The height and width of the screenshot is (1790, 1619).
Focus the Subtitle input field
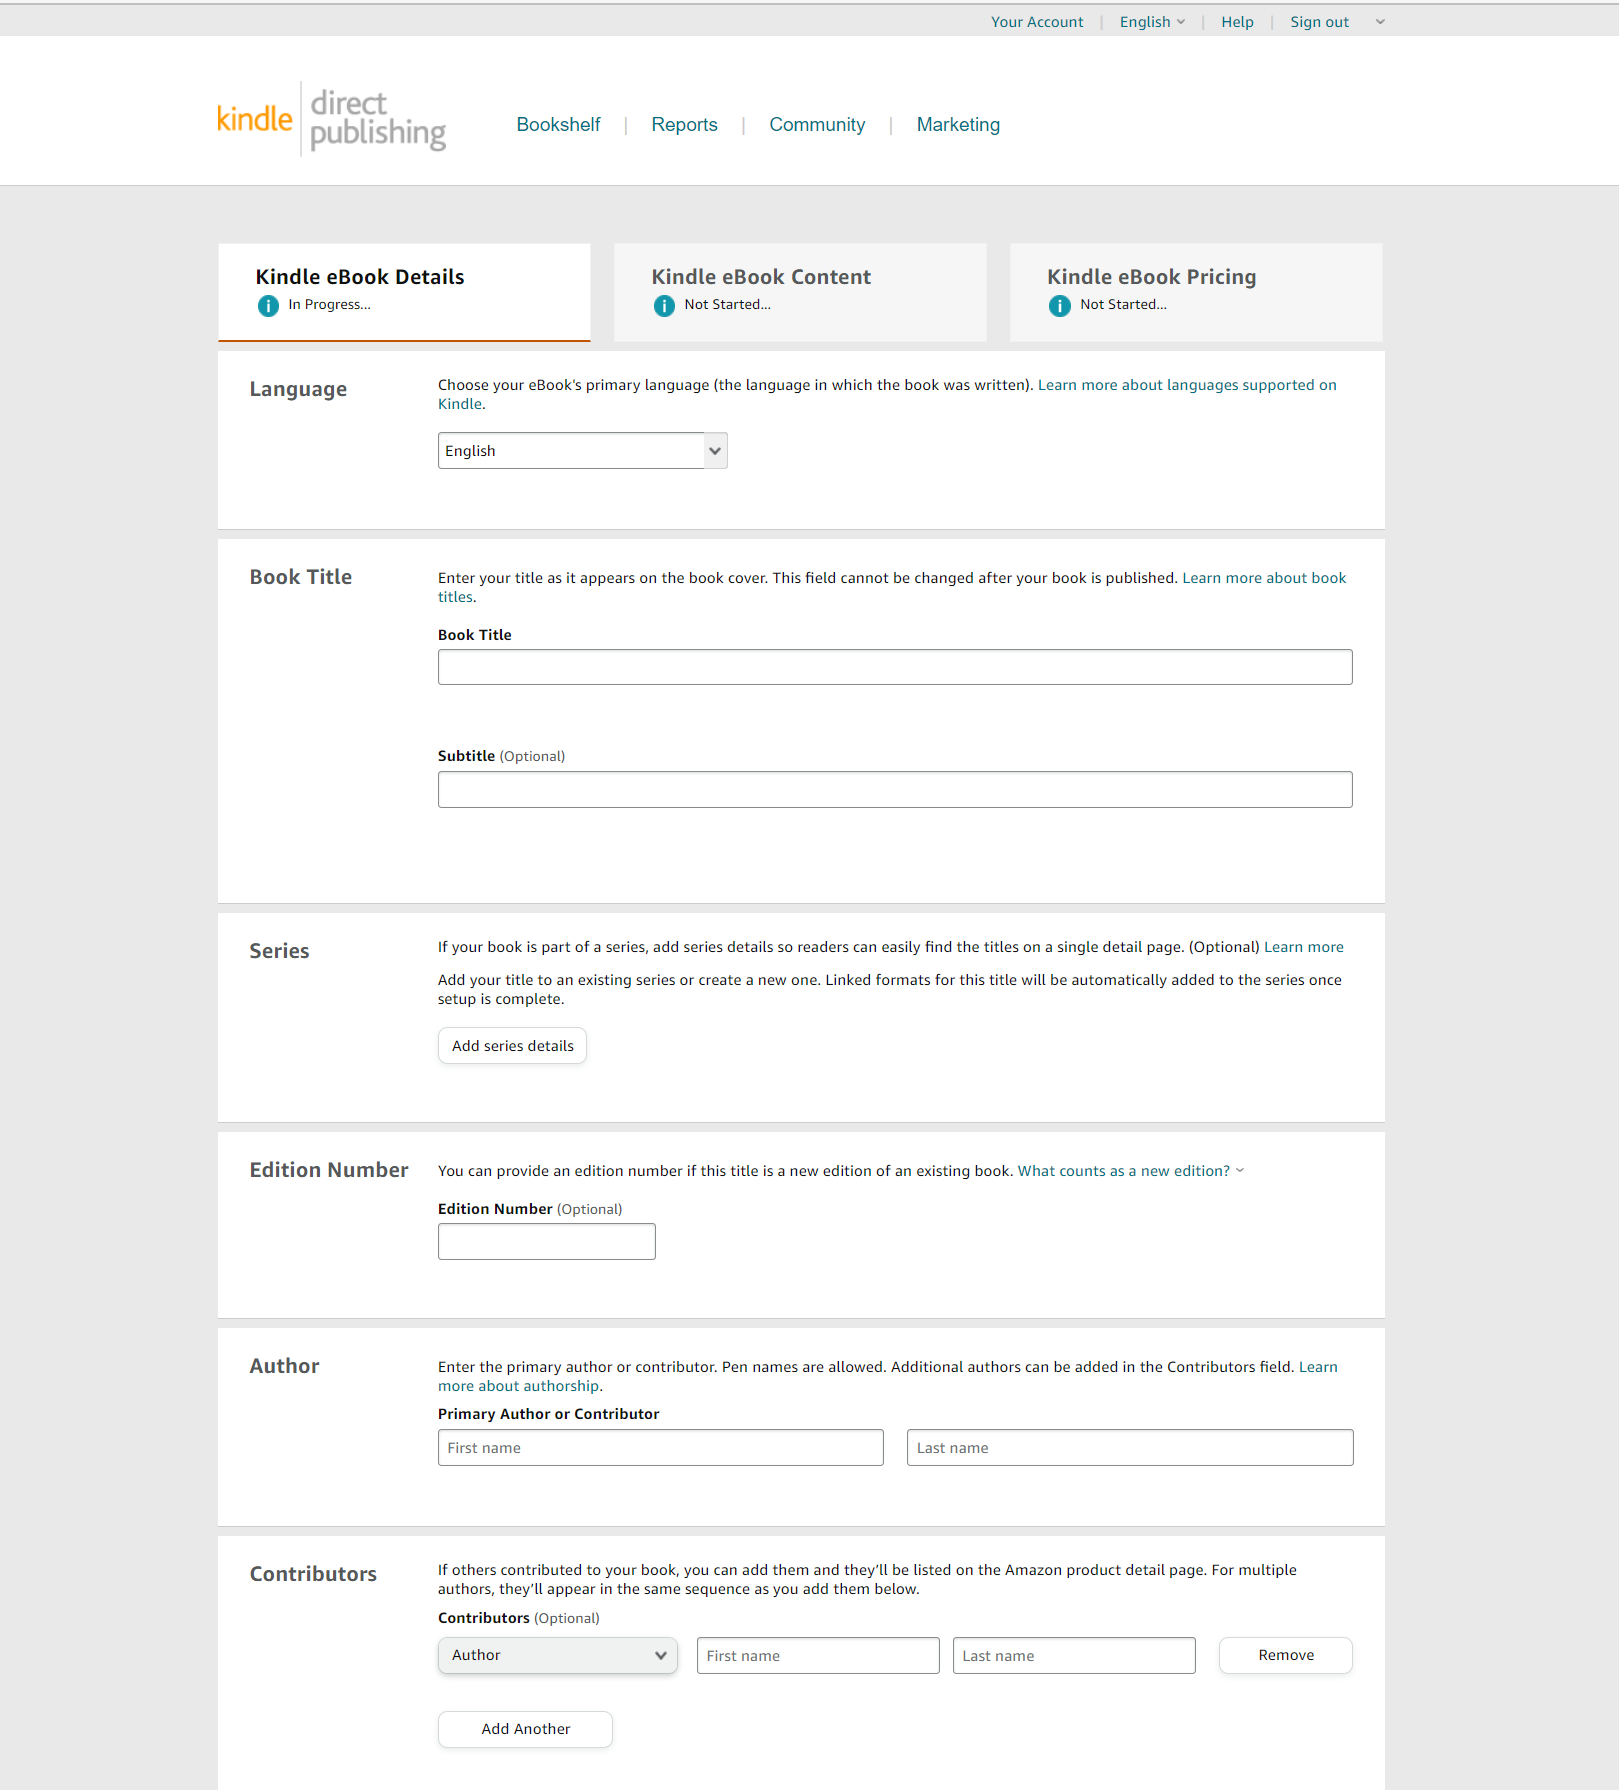895,789
